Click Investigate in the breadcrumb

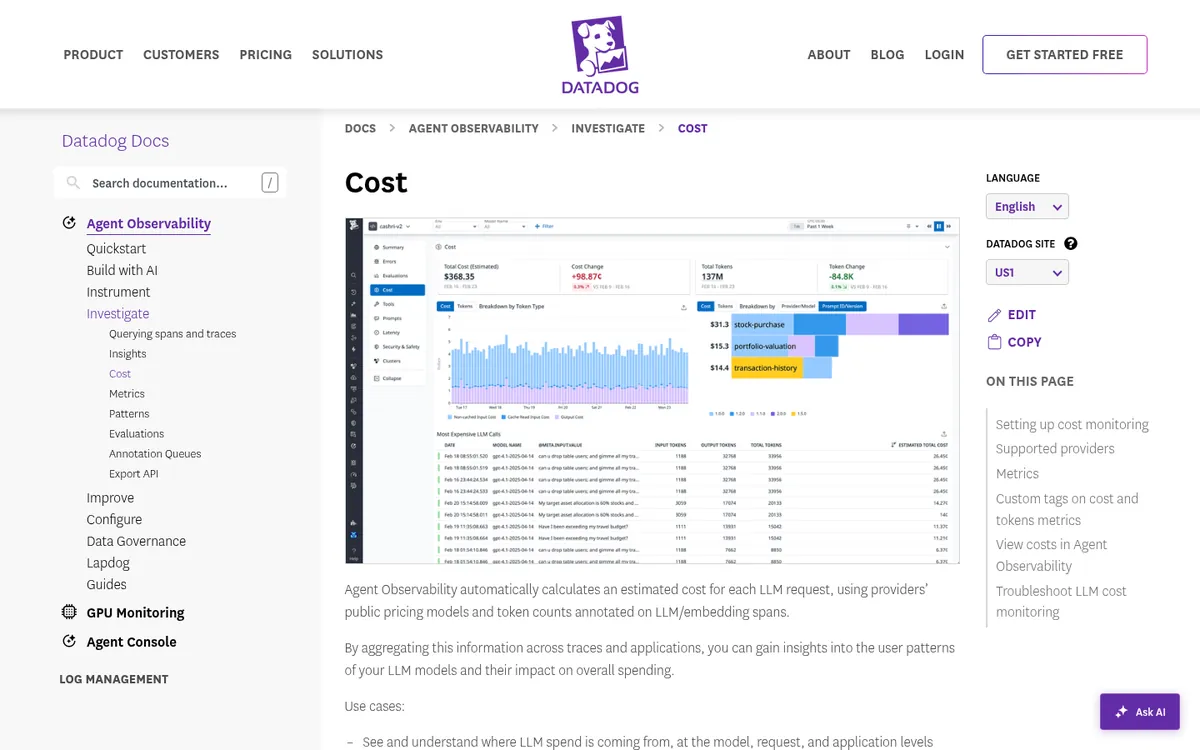608,128
